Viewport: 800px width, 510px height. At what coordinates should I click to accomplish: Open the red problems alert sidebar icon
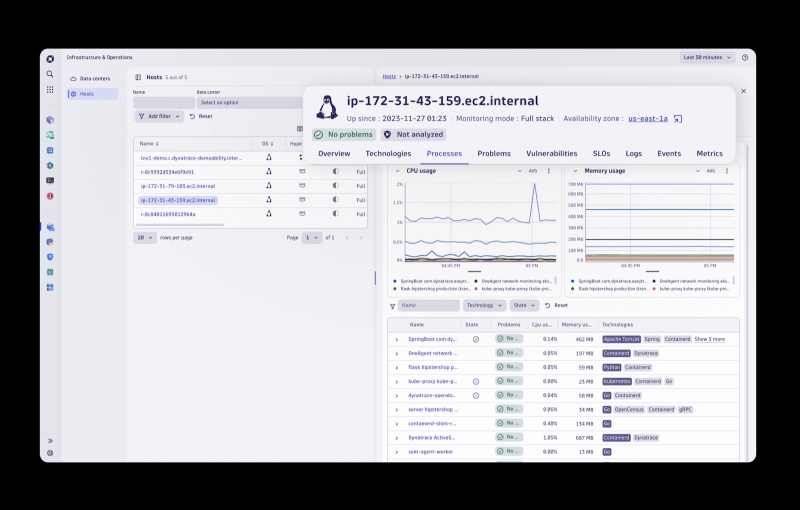(x=50, y=196)
